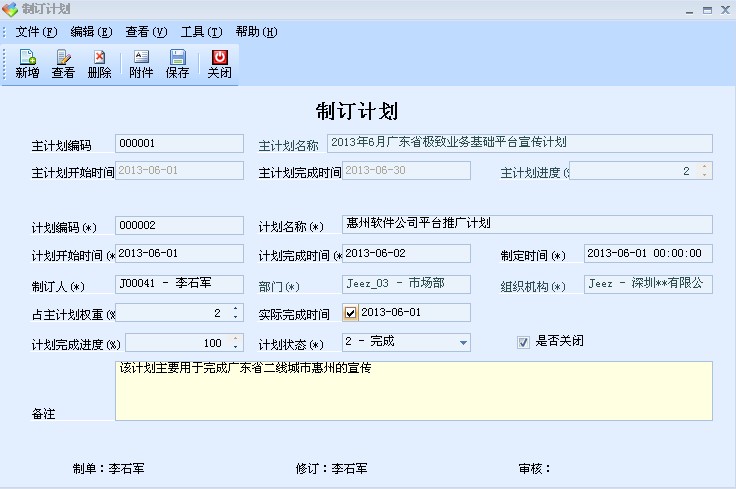Click the 主计划开始时间 date field
The width and height of the screenshot is (736, 489).
point(179,170)
